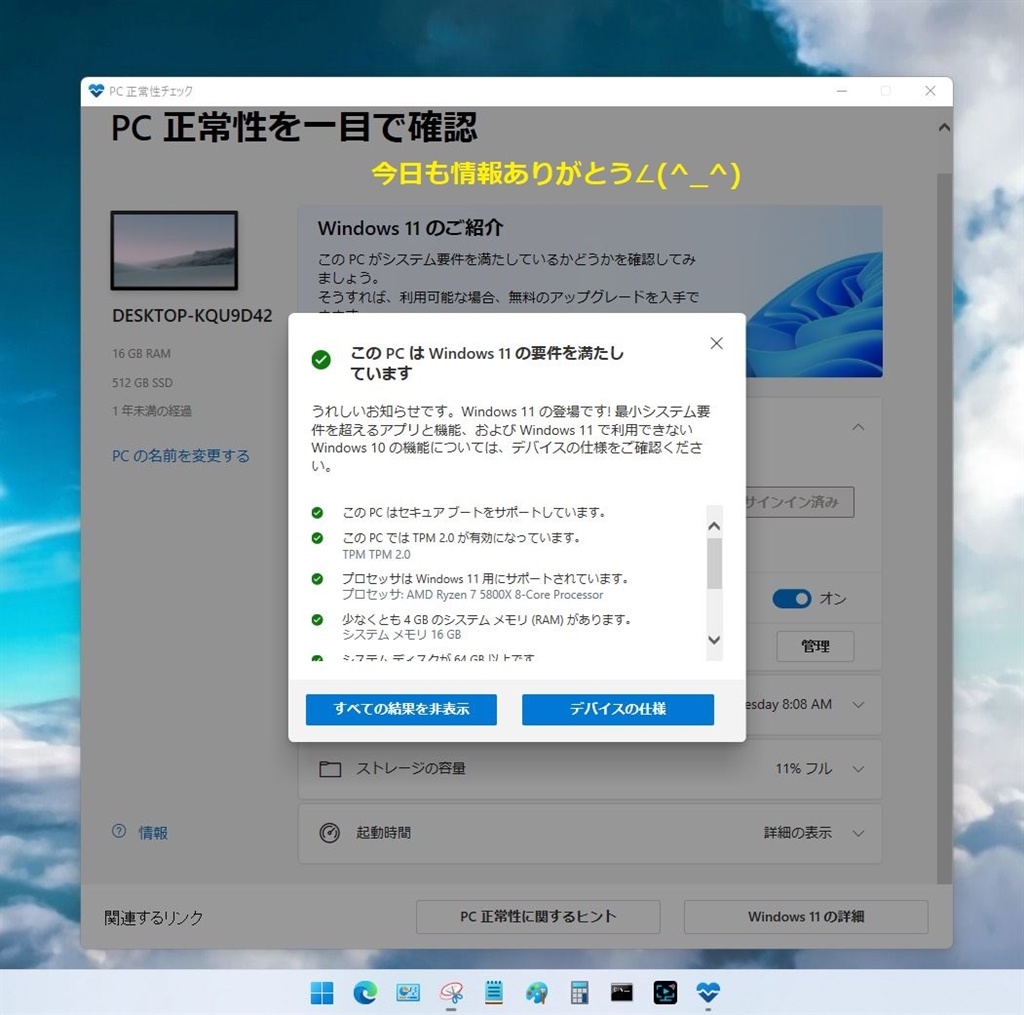
Task: Open 'デバイスの仕様' device specs button
Action: (618, 709)
